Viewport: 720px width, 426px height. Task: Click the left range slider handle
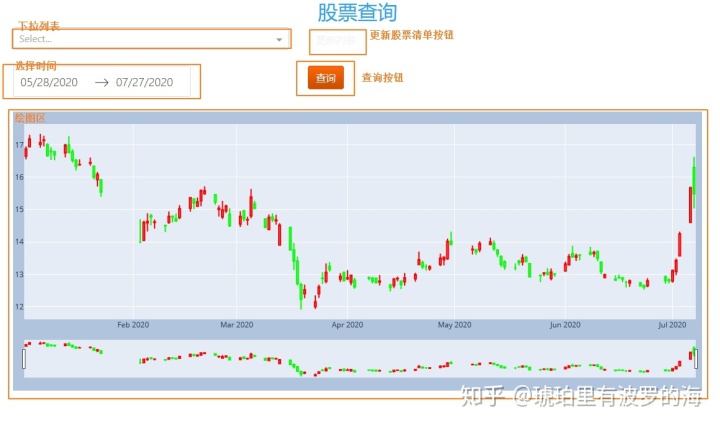[x=24, y=359]
